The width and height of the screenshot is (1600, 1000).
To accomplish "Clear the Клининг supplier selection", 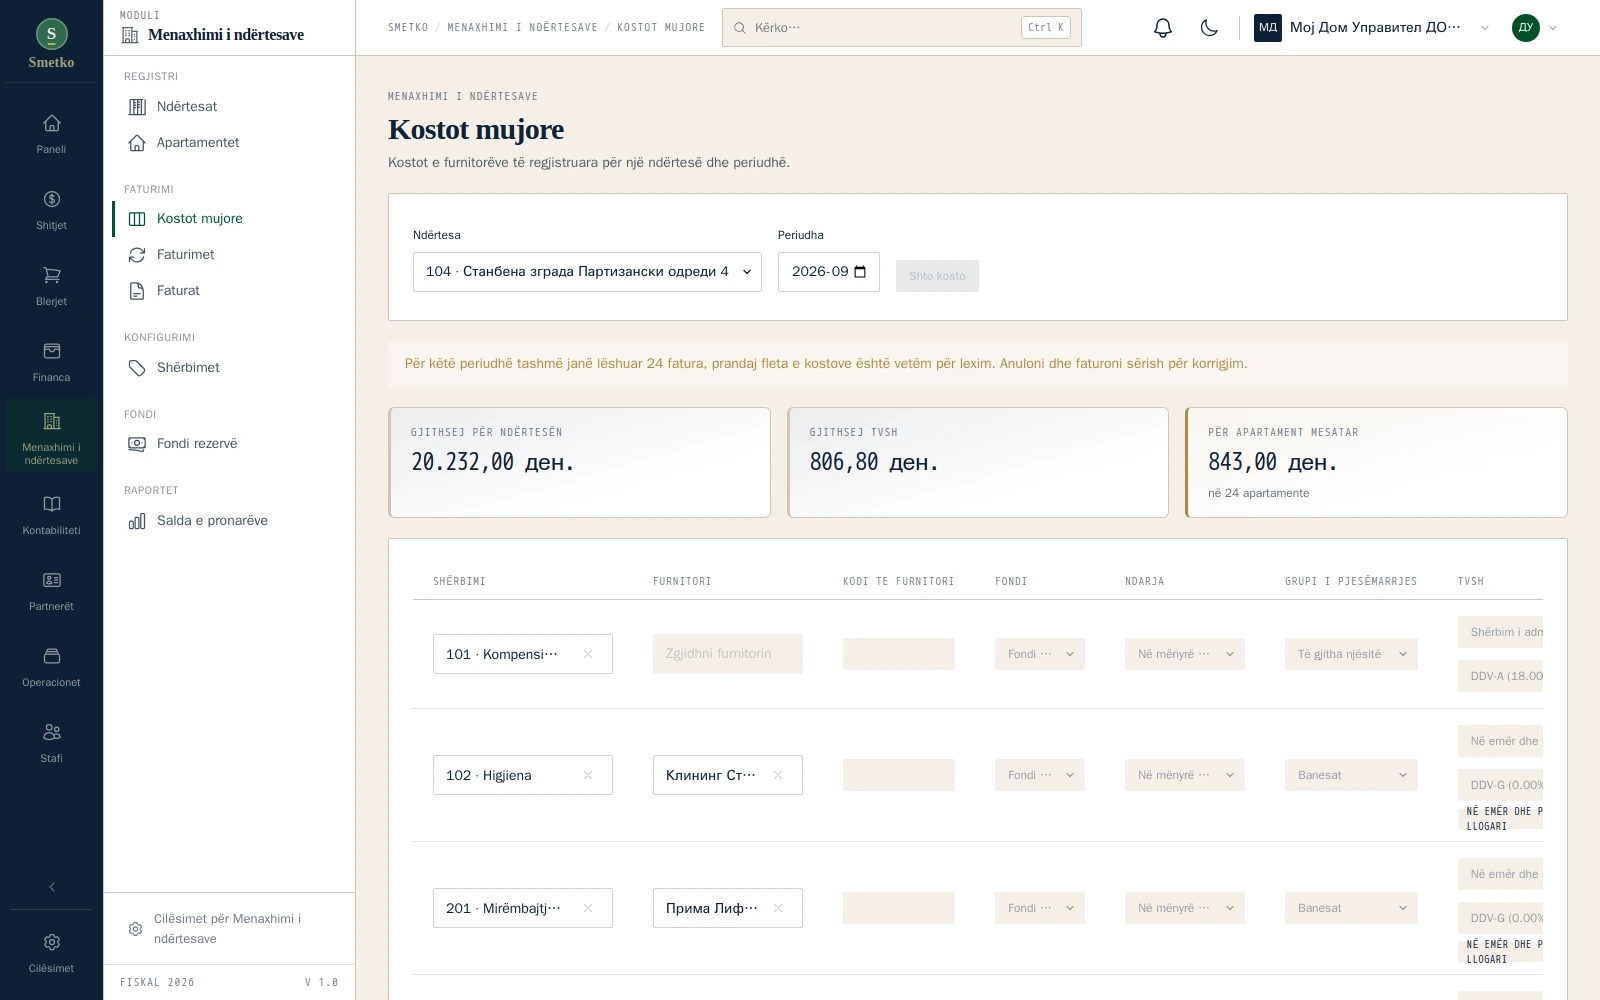I will coord(778,775).
